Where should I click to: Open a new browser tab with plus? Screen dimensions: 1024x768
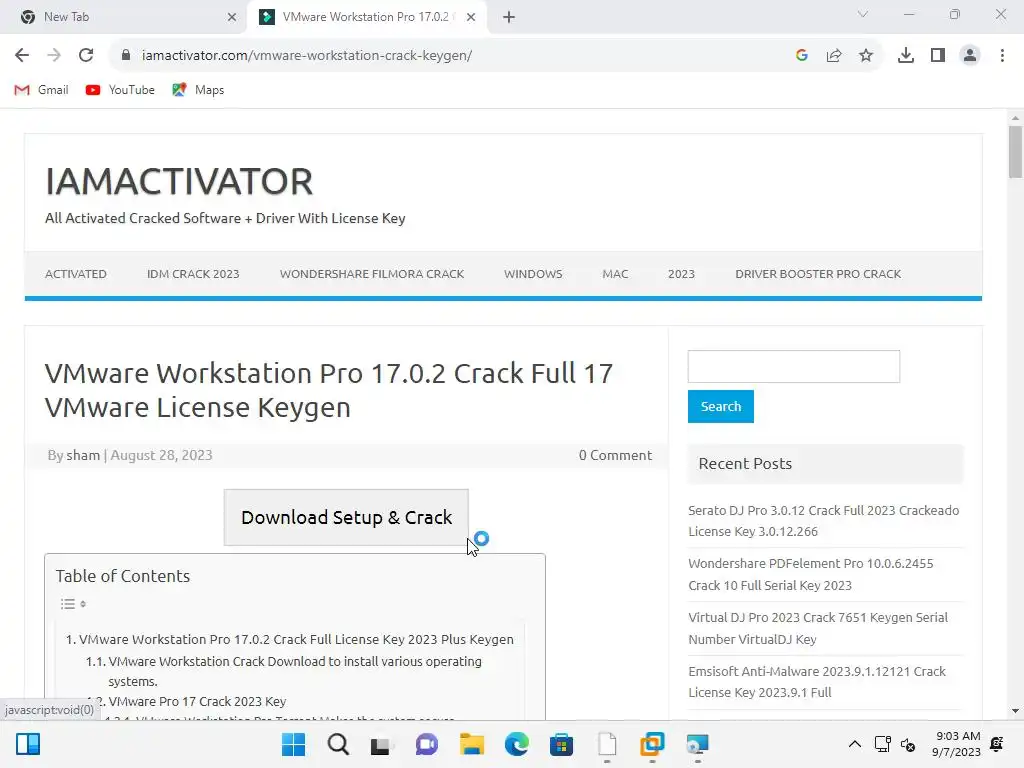509,17
